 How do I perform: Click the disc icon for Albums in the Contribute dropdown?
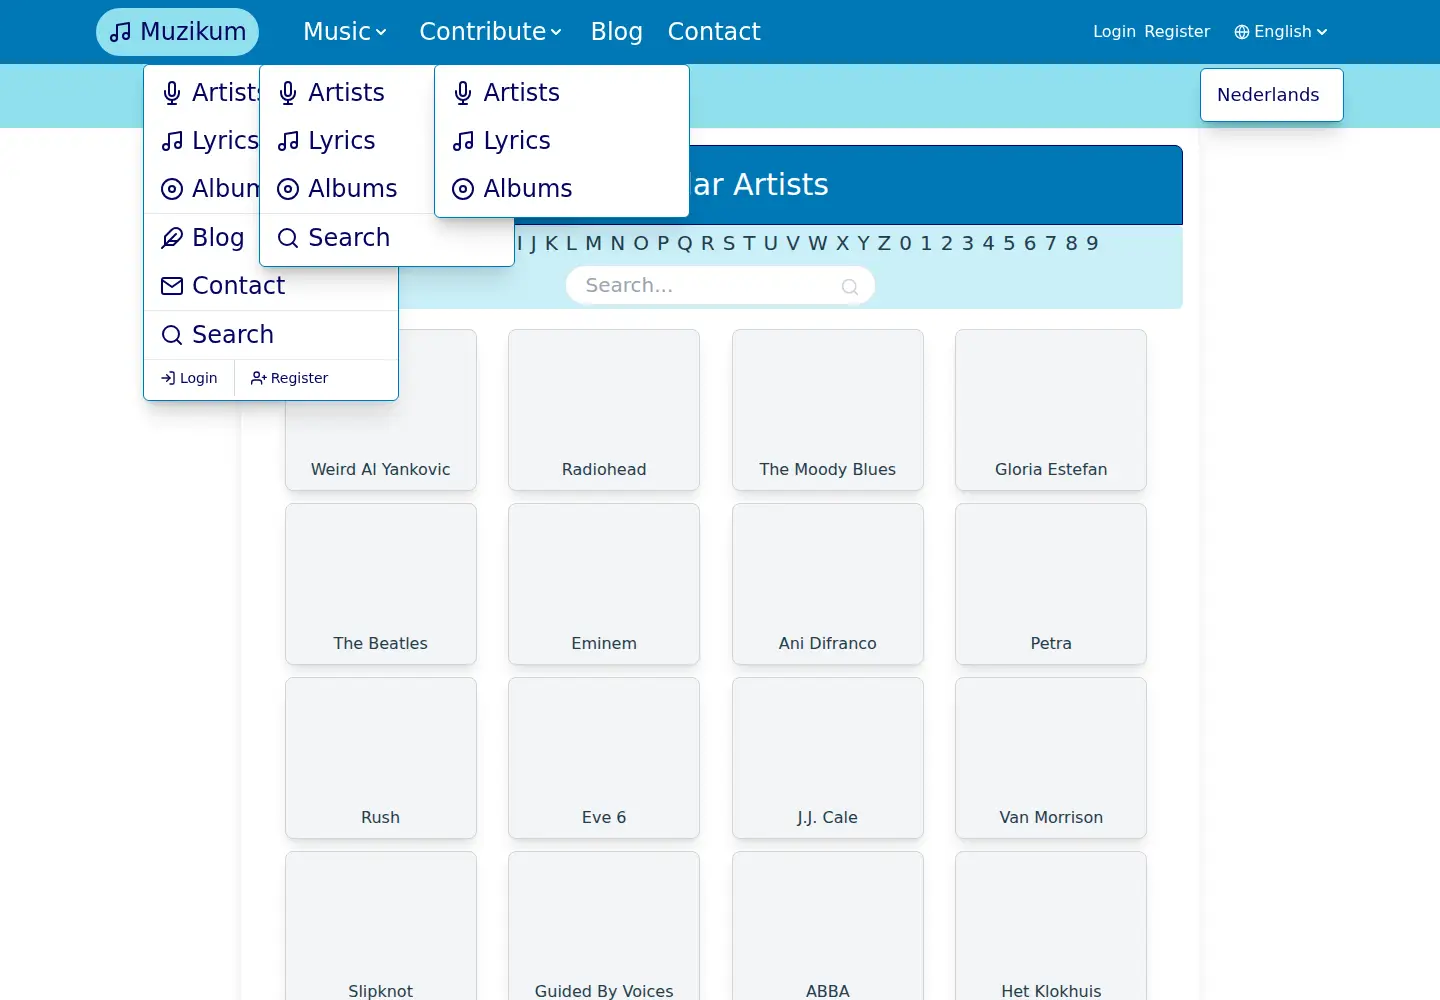point(463,189)
